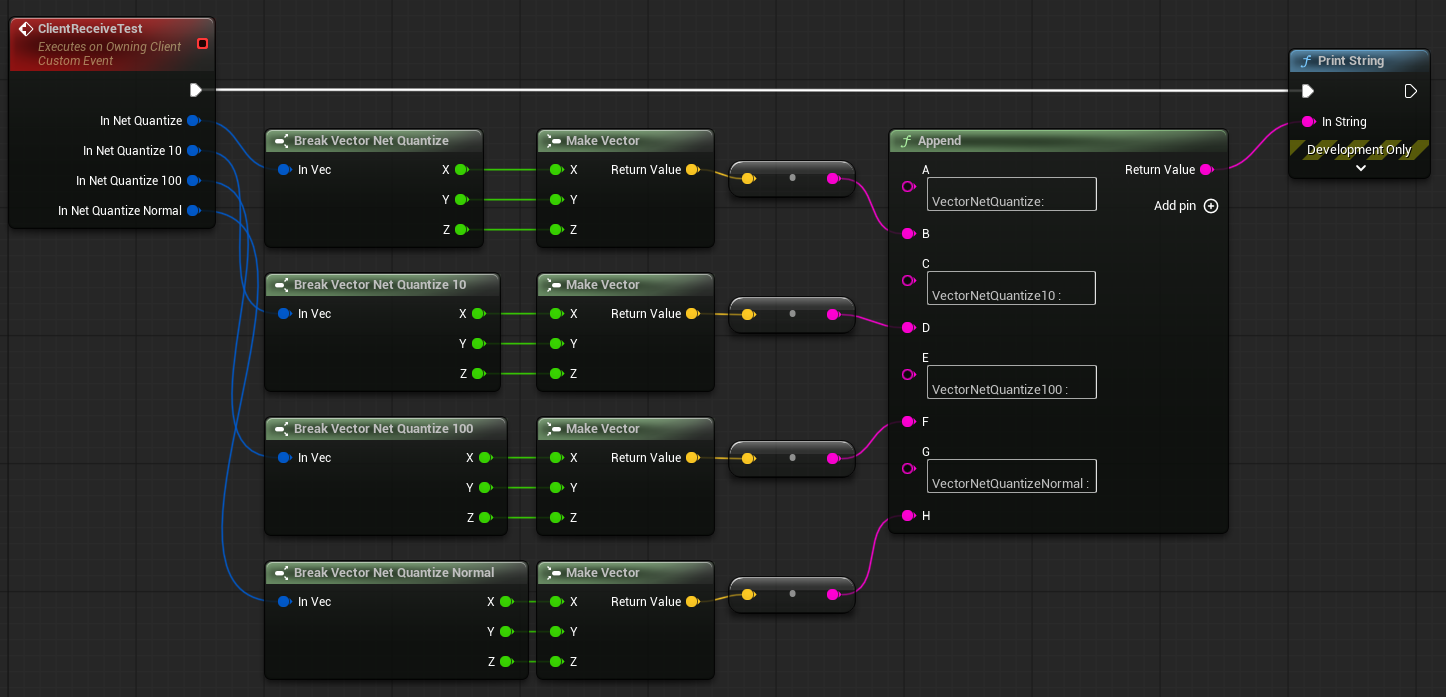Click the ClientReceiveTest event delegate red square pin
This screenshot has width=1446, height=697.
[x=203, y=43]
